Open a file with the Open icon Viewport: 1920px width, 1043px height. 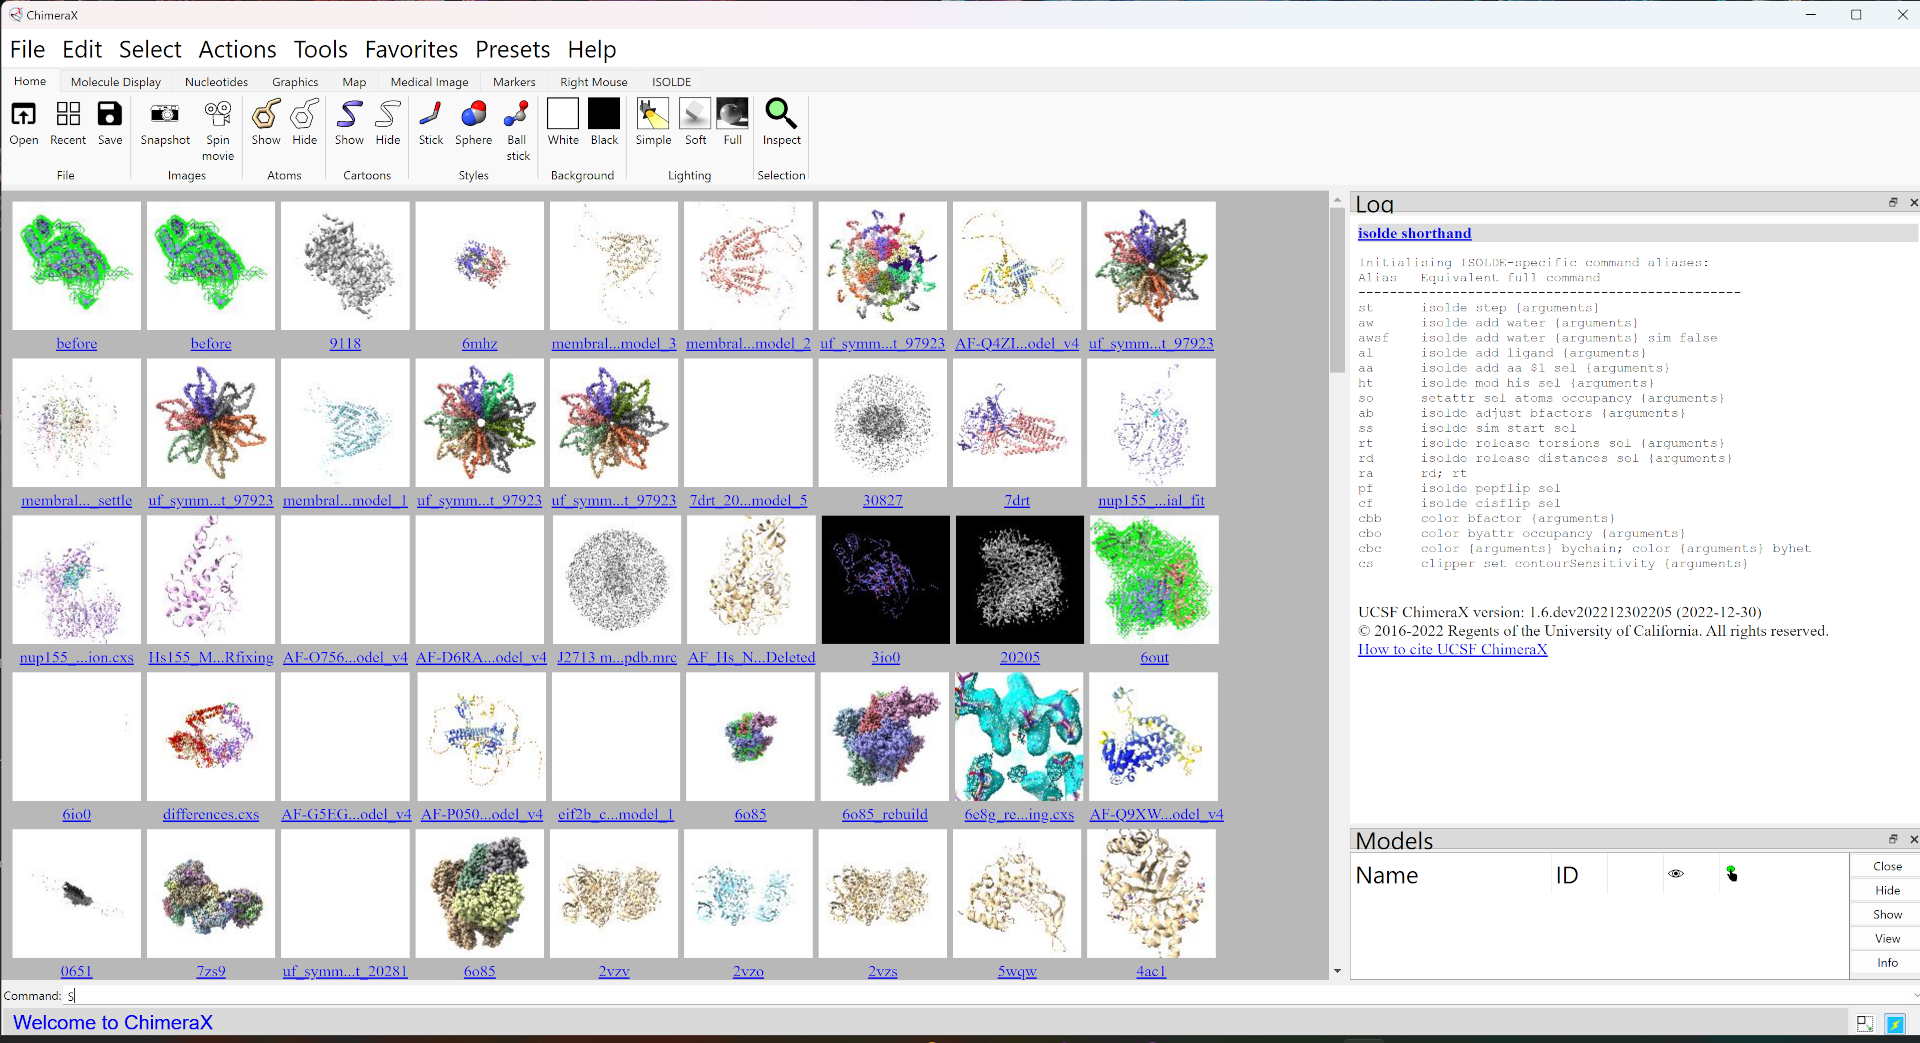24,115
